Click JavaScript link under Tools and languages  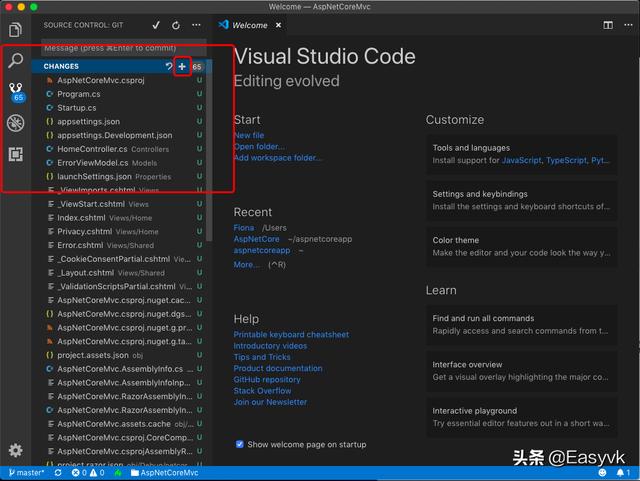[x=522, y=160]
